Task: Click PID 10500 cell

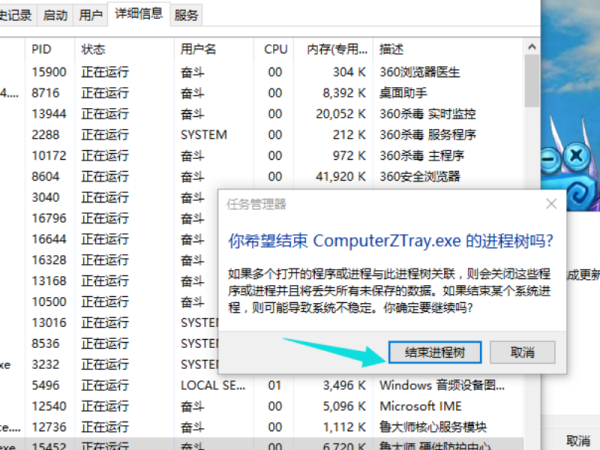Action: pyautogui.click(x=49, y=302)
